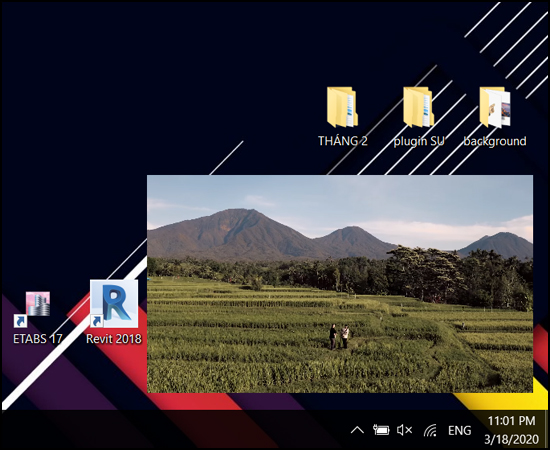
Task: Open the Wi-Fi network tray icon
Action: click(430, 430)
